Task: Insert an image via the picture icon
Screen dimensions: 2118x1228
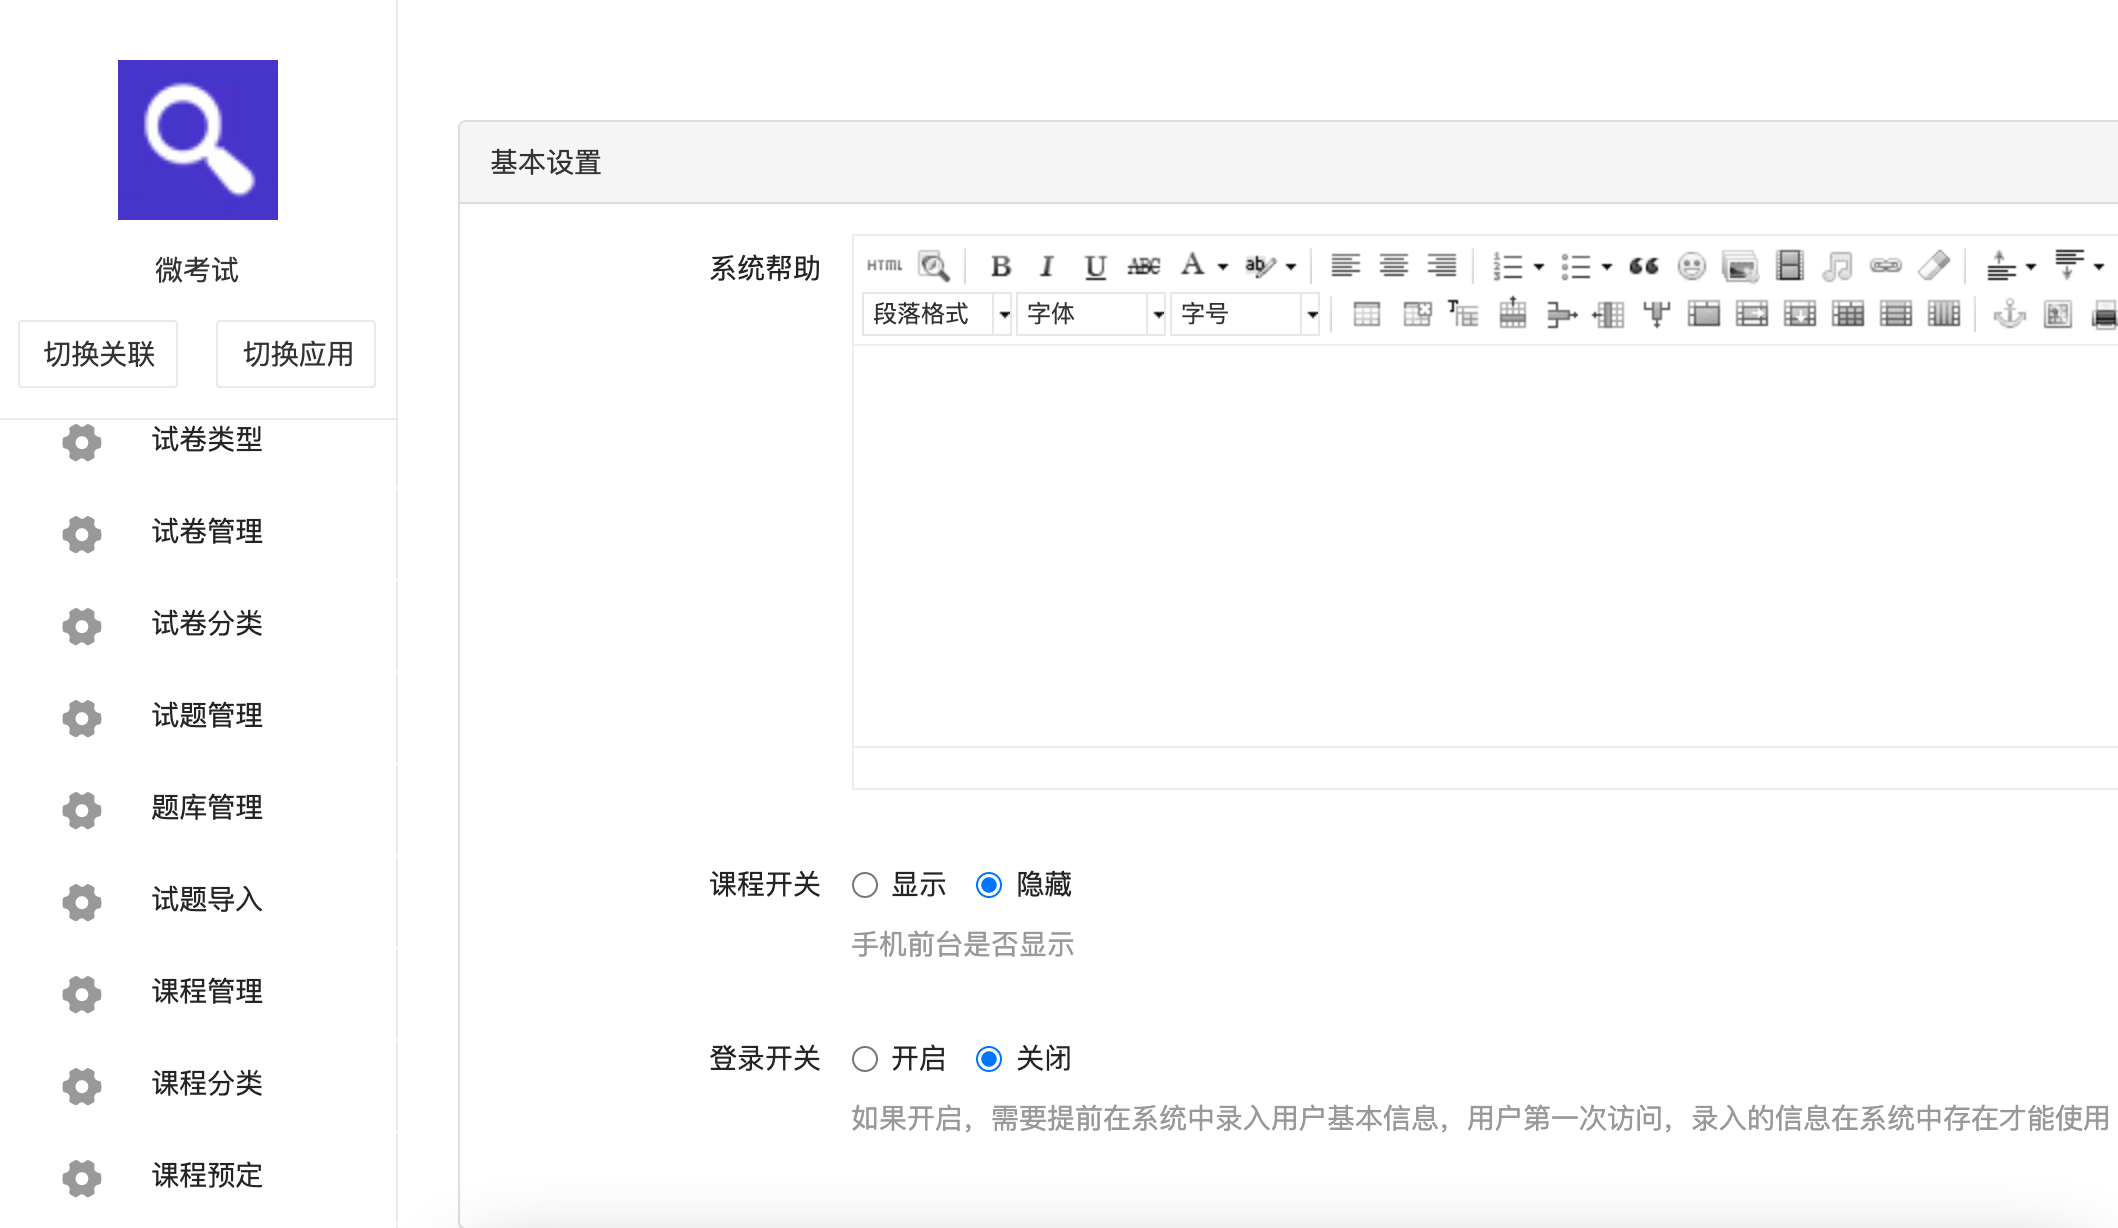Action: pos(1740,266)
